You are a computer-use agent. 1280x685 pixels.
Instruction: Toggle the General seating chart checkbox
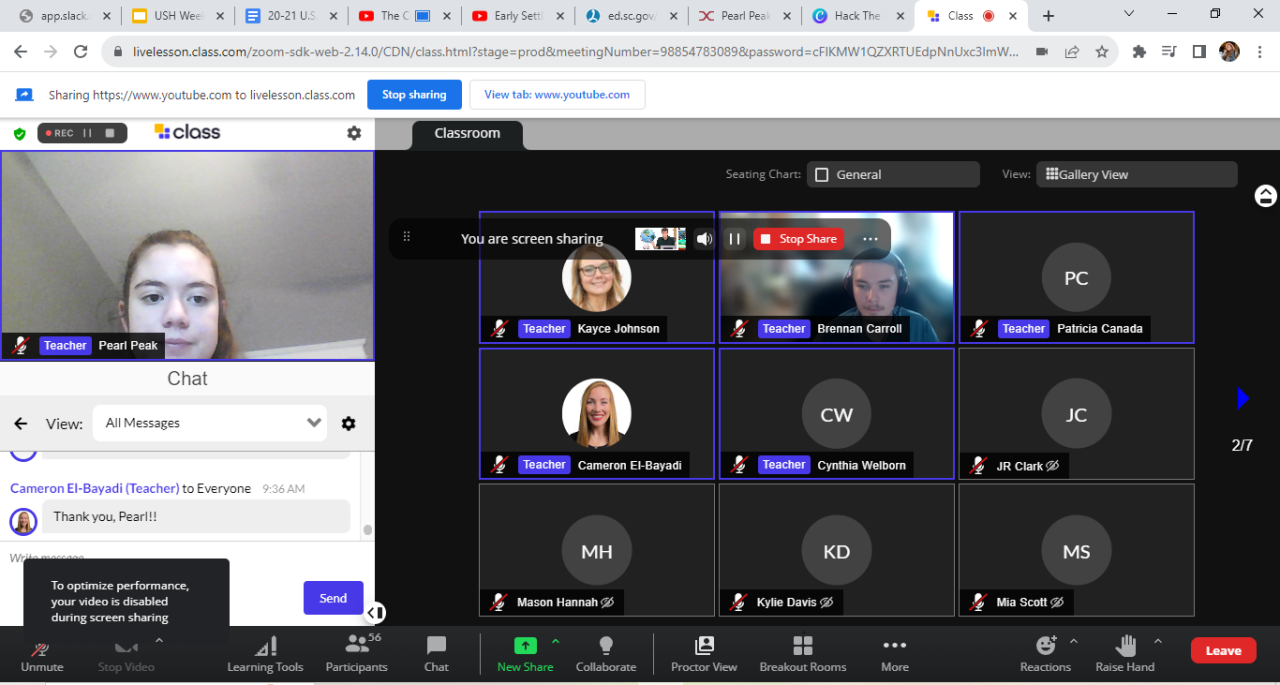[822, 174]
